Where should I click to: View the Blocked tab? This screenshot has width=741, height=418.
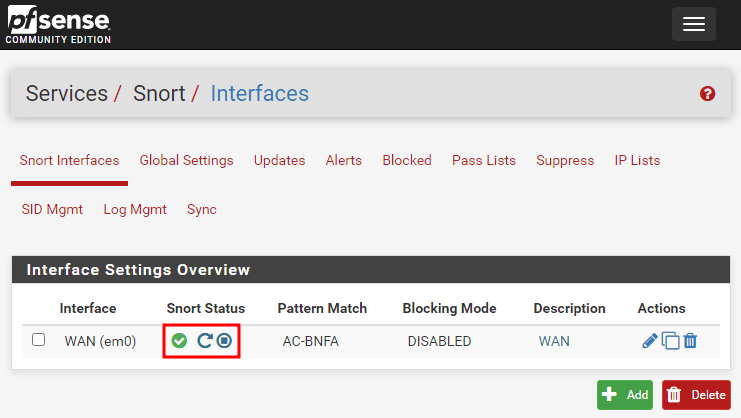click(407, 160)
